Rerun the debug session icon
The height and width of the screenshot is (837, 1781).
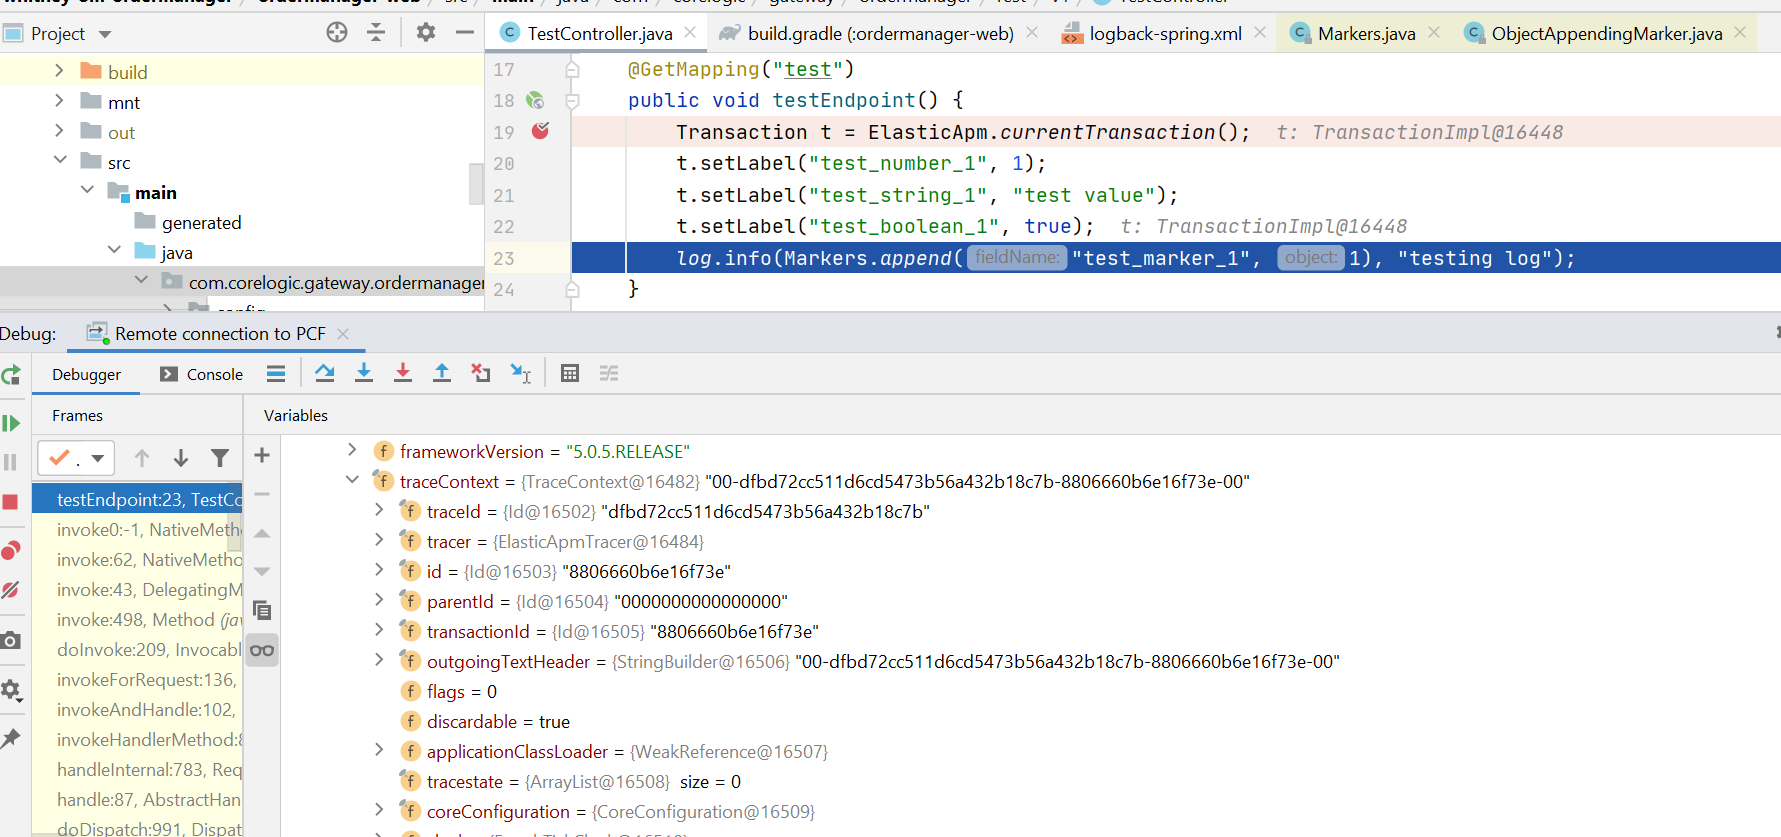(11, 375)
